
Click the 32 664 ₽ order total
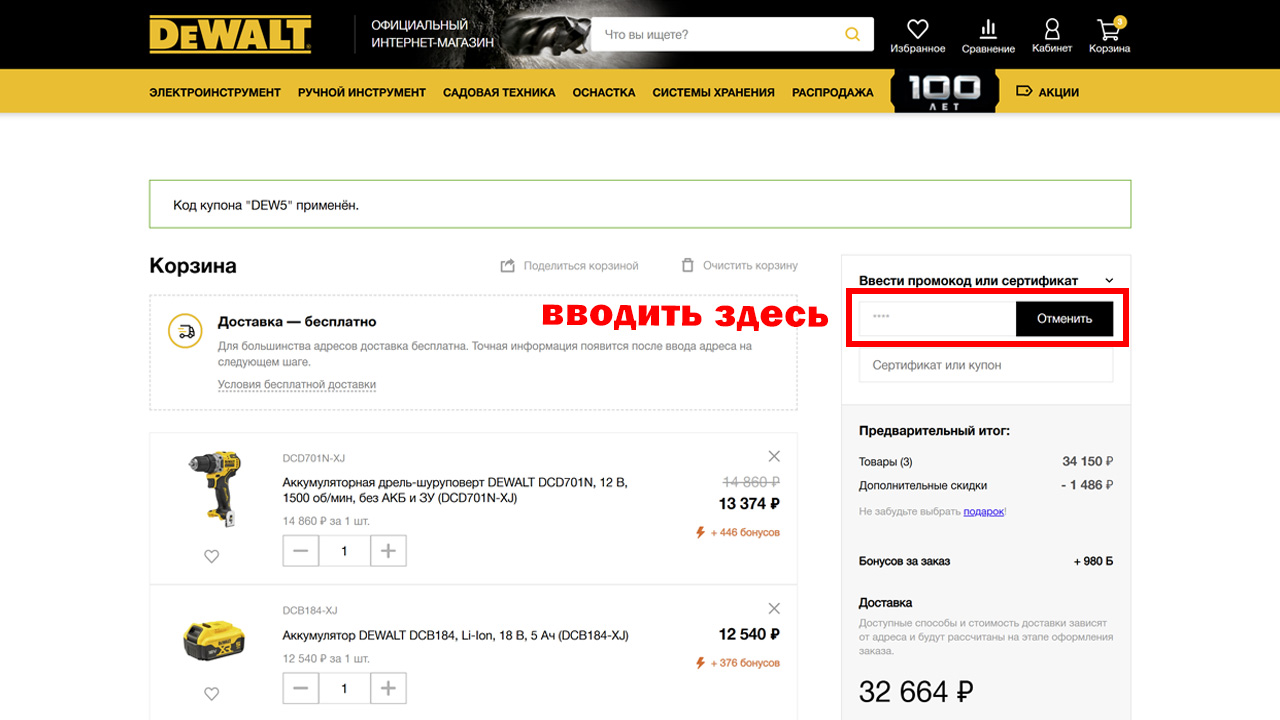tap(916, 691)
